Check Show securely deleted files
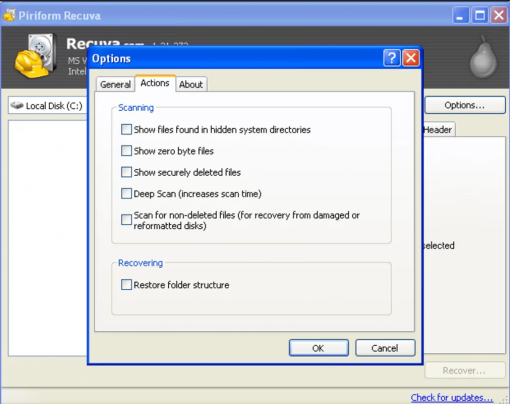510x404 pixels. [x=126, y=172]
